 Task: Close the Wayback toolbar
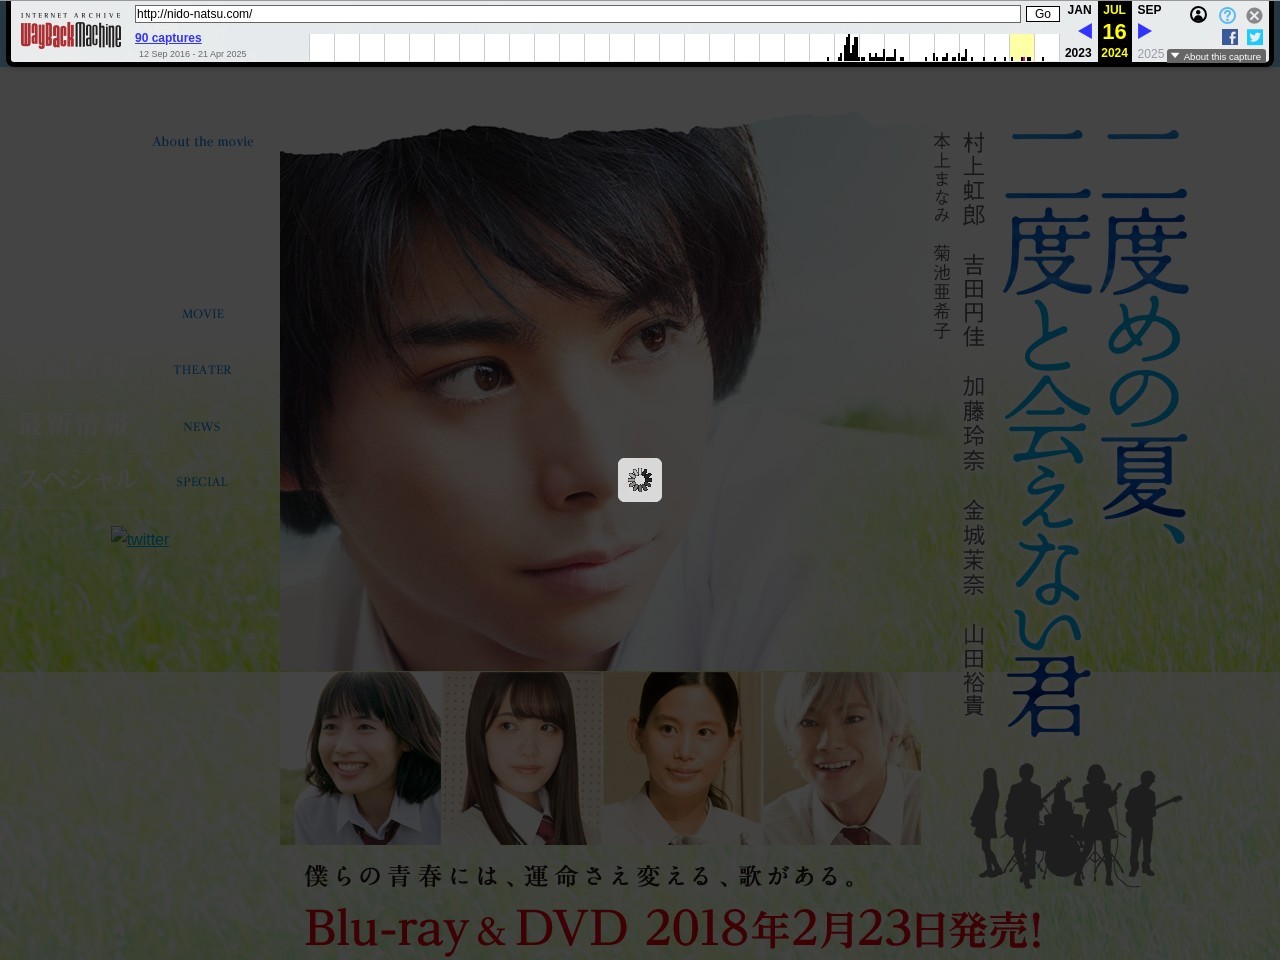coord(1254,15)
